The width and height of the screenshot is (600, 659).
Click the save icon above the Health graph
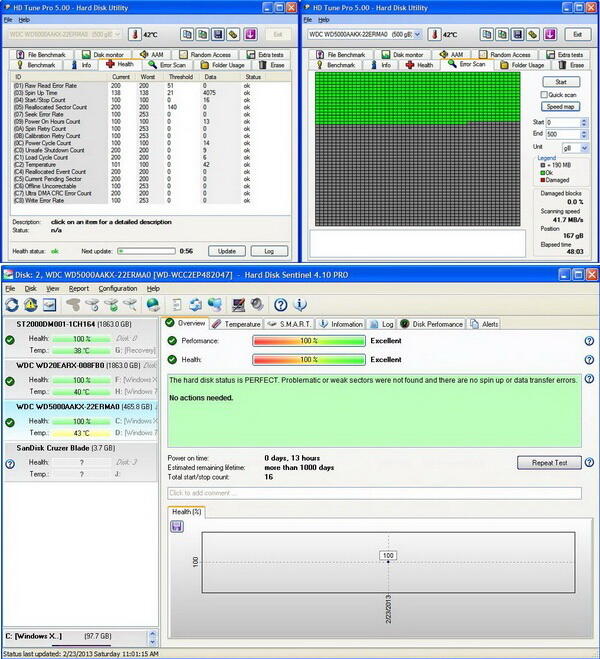[x=177, y=526]
